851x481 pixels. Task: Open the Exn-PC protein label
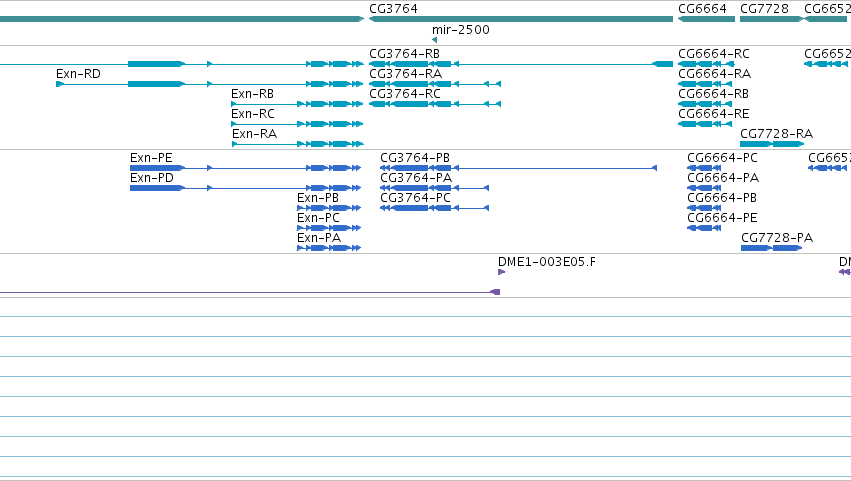[318, 218]
